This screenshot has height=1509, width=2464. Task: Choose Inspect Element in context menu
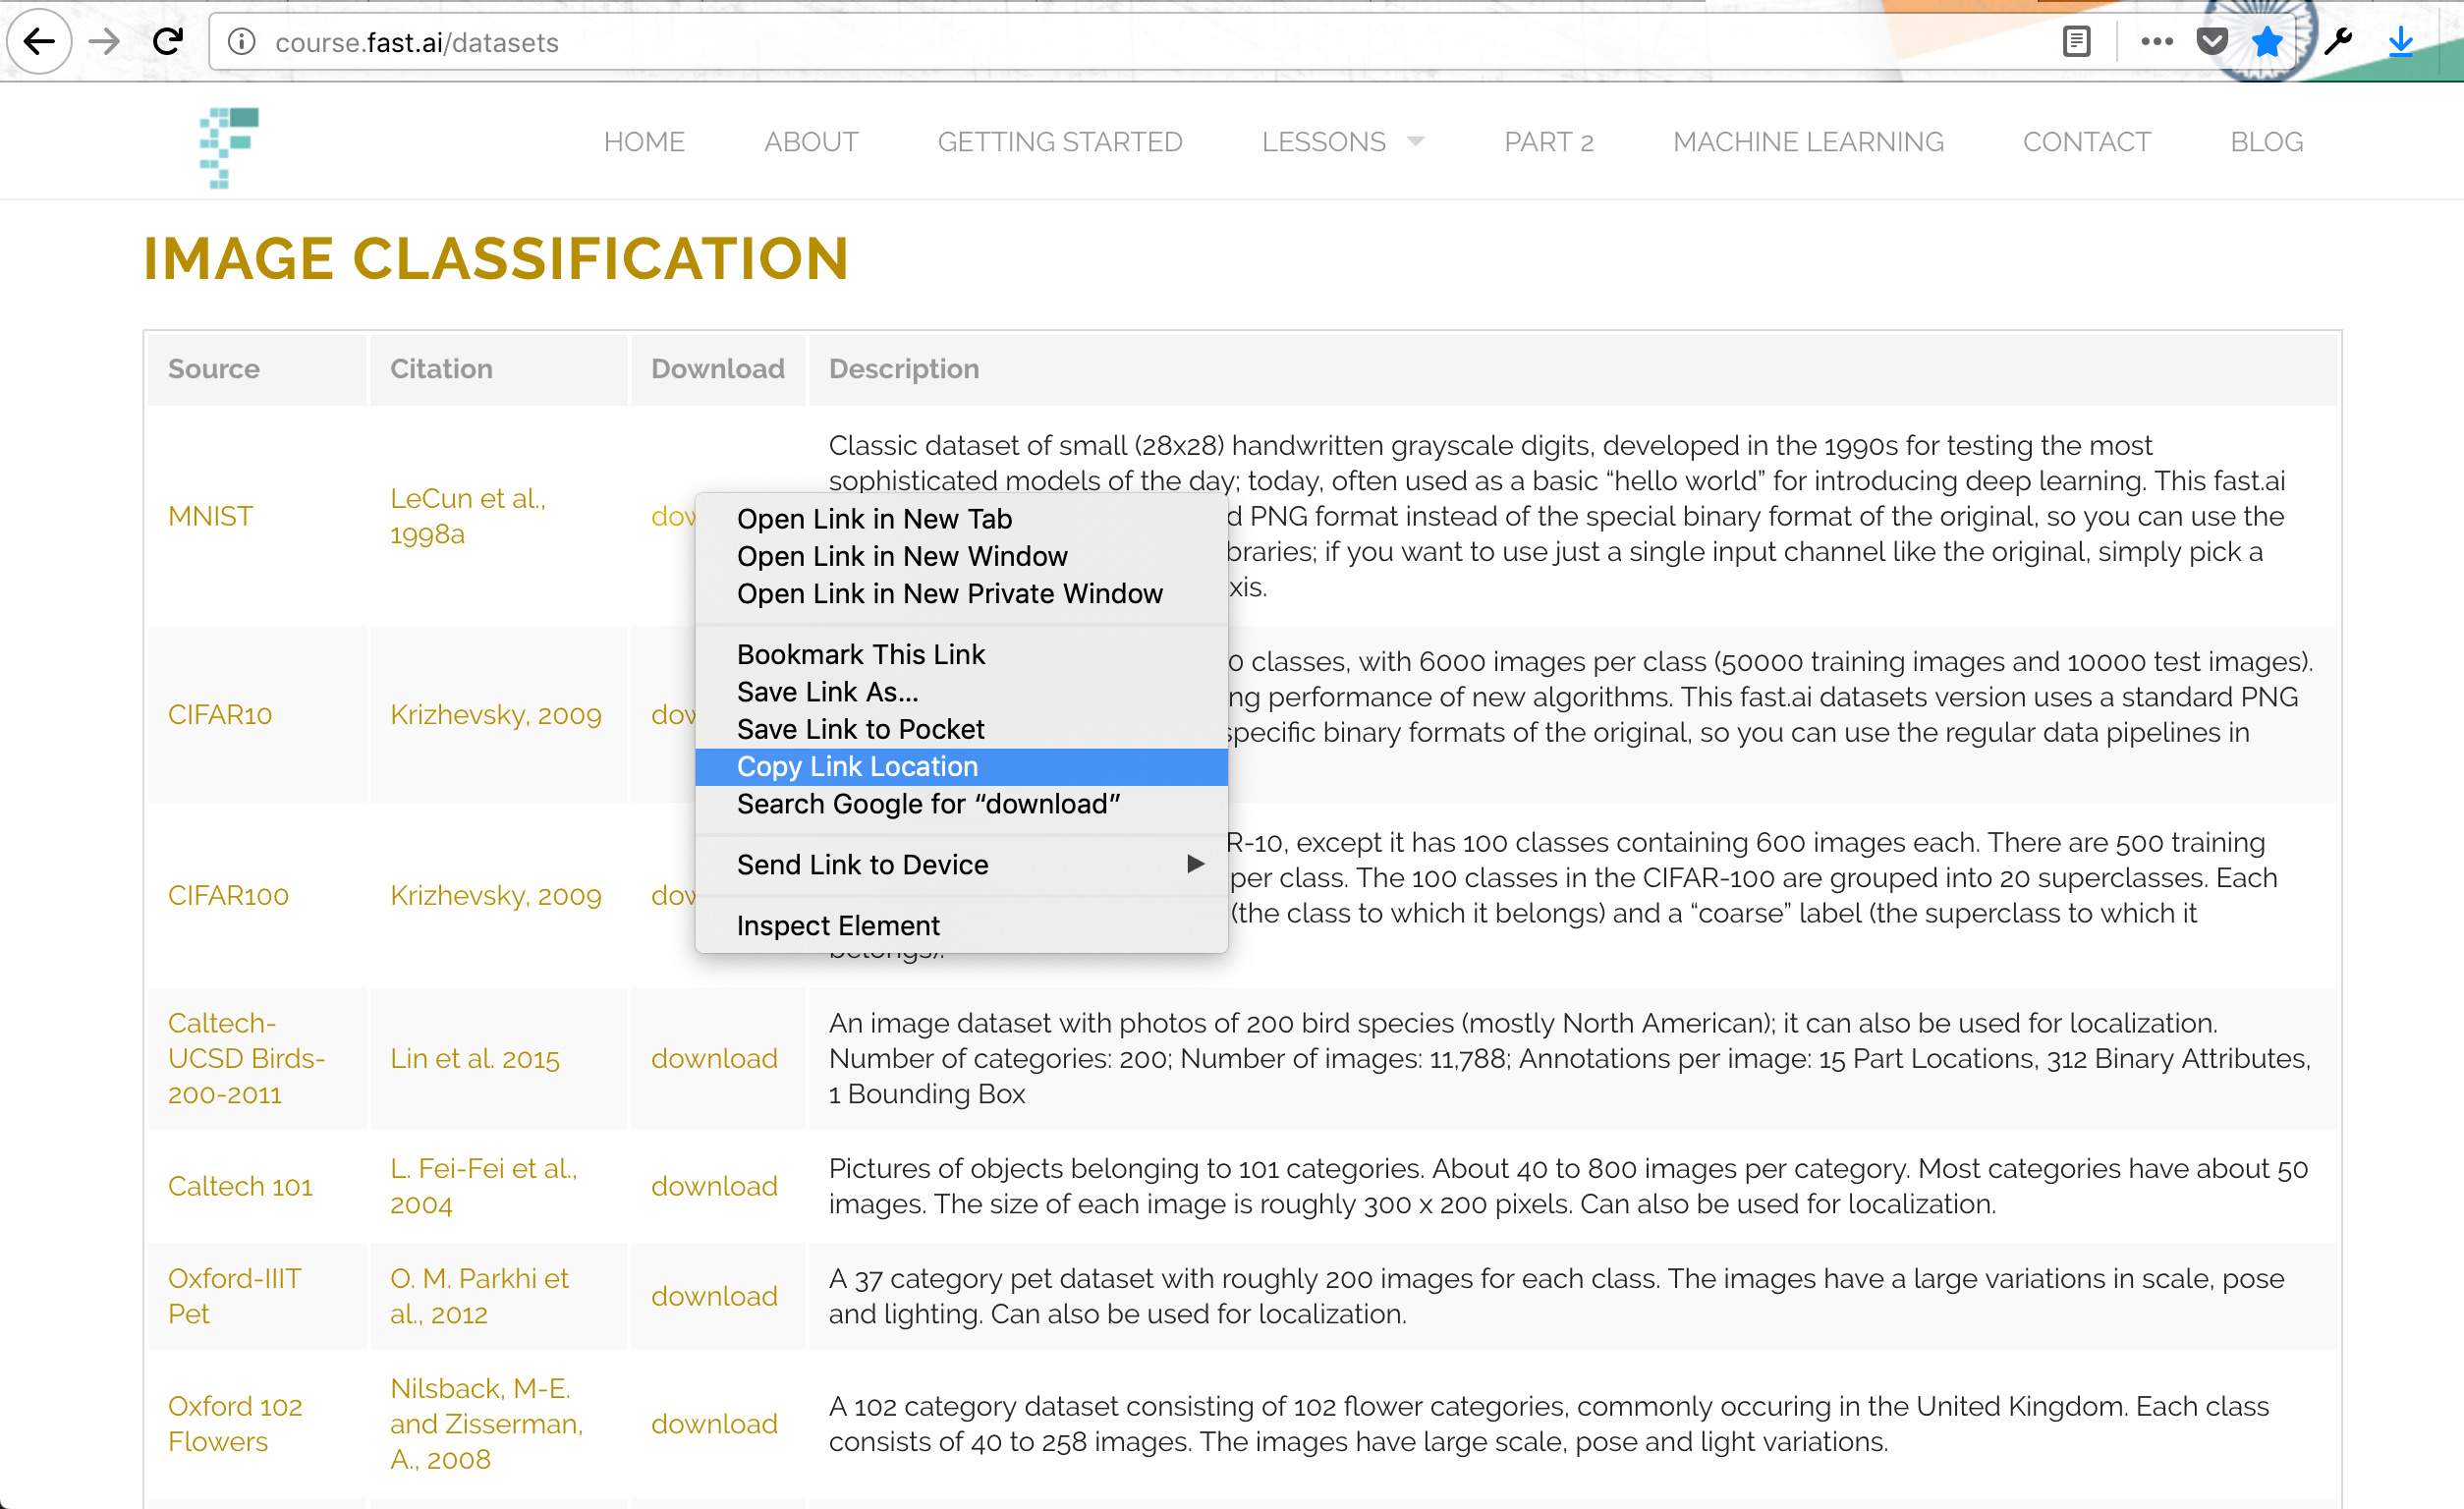click(837, 925)
